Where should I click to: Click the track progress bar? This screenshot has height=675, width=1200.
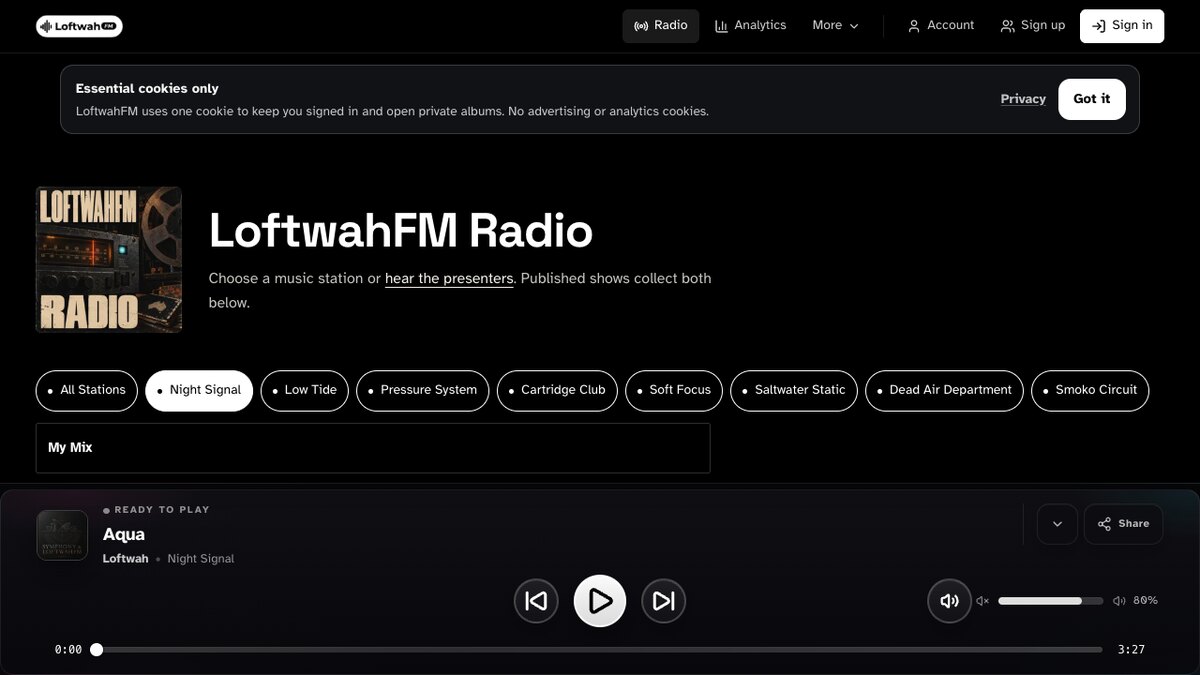pos(600,650)
